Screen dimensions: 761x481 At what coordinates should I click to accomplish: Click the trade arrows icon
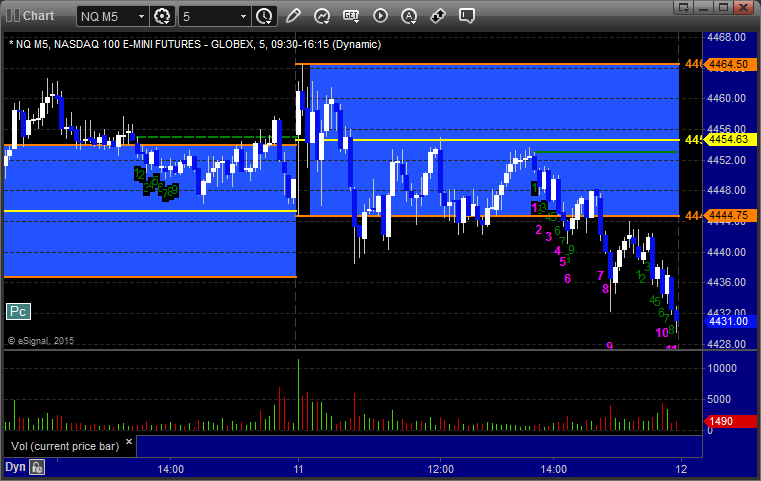pos(438,16)
